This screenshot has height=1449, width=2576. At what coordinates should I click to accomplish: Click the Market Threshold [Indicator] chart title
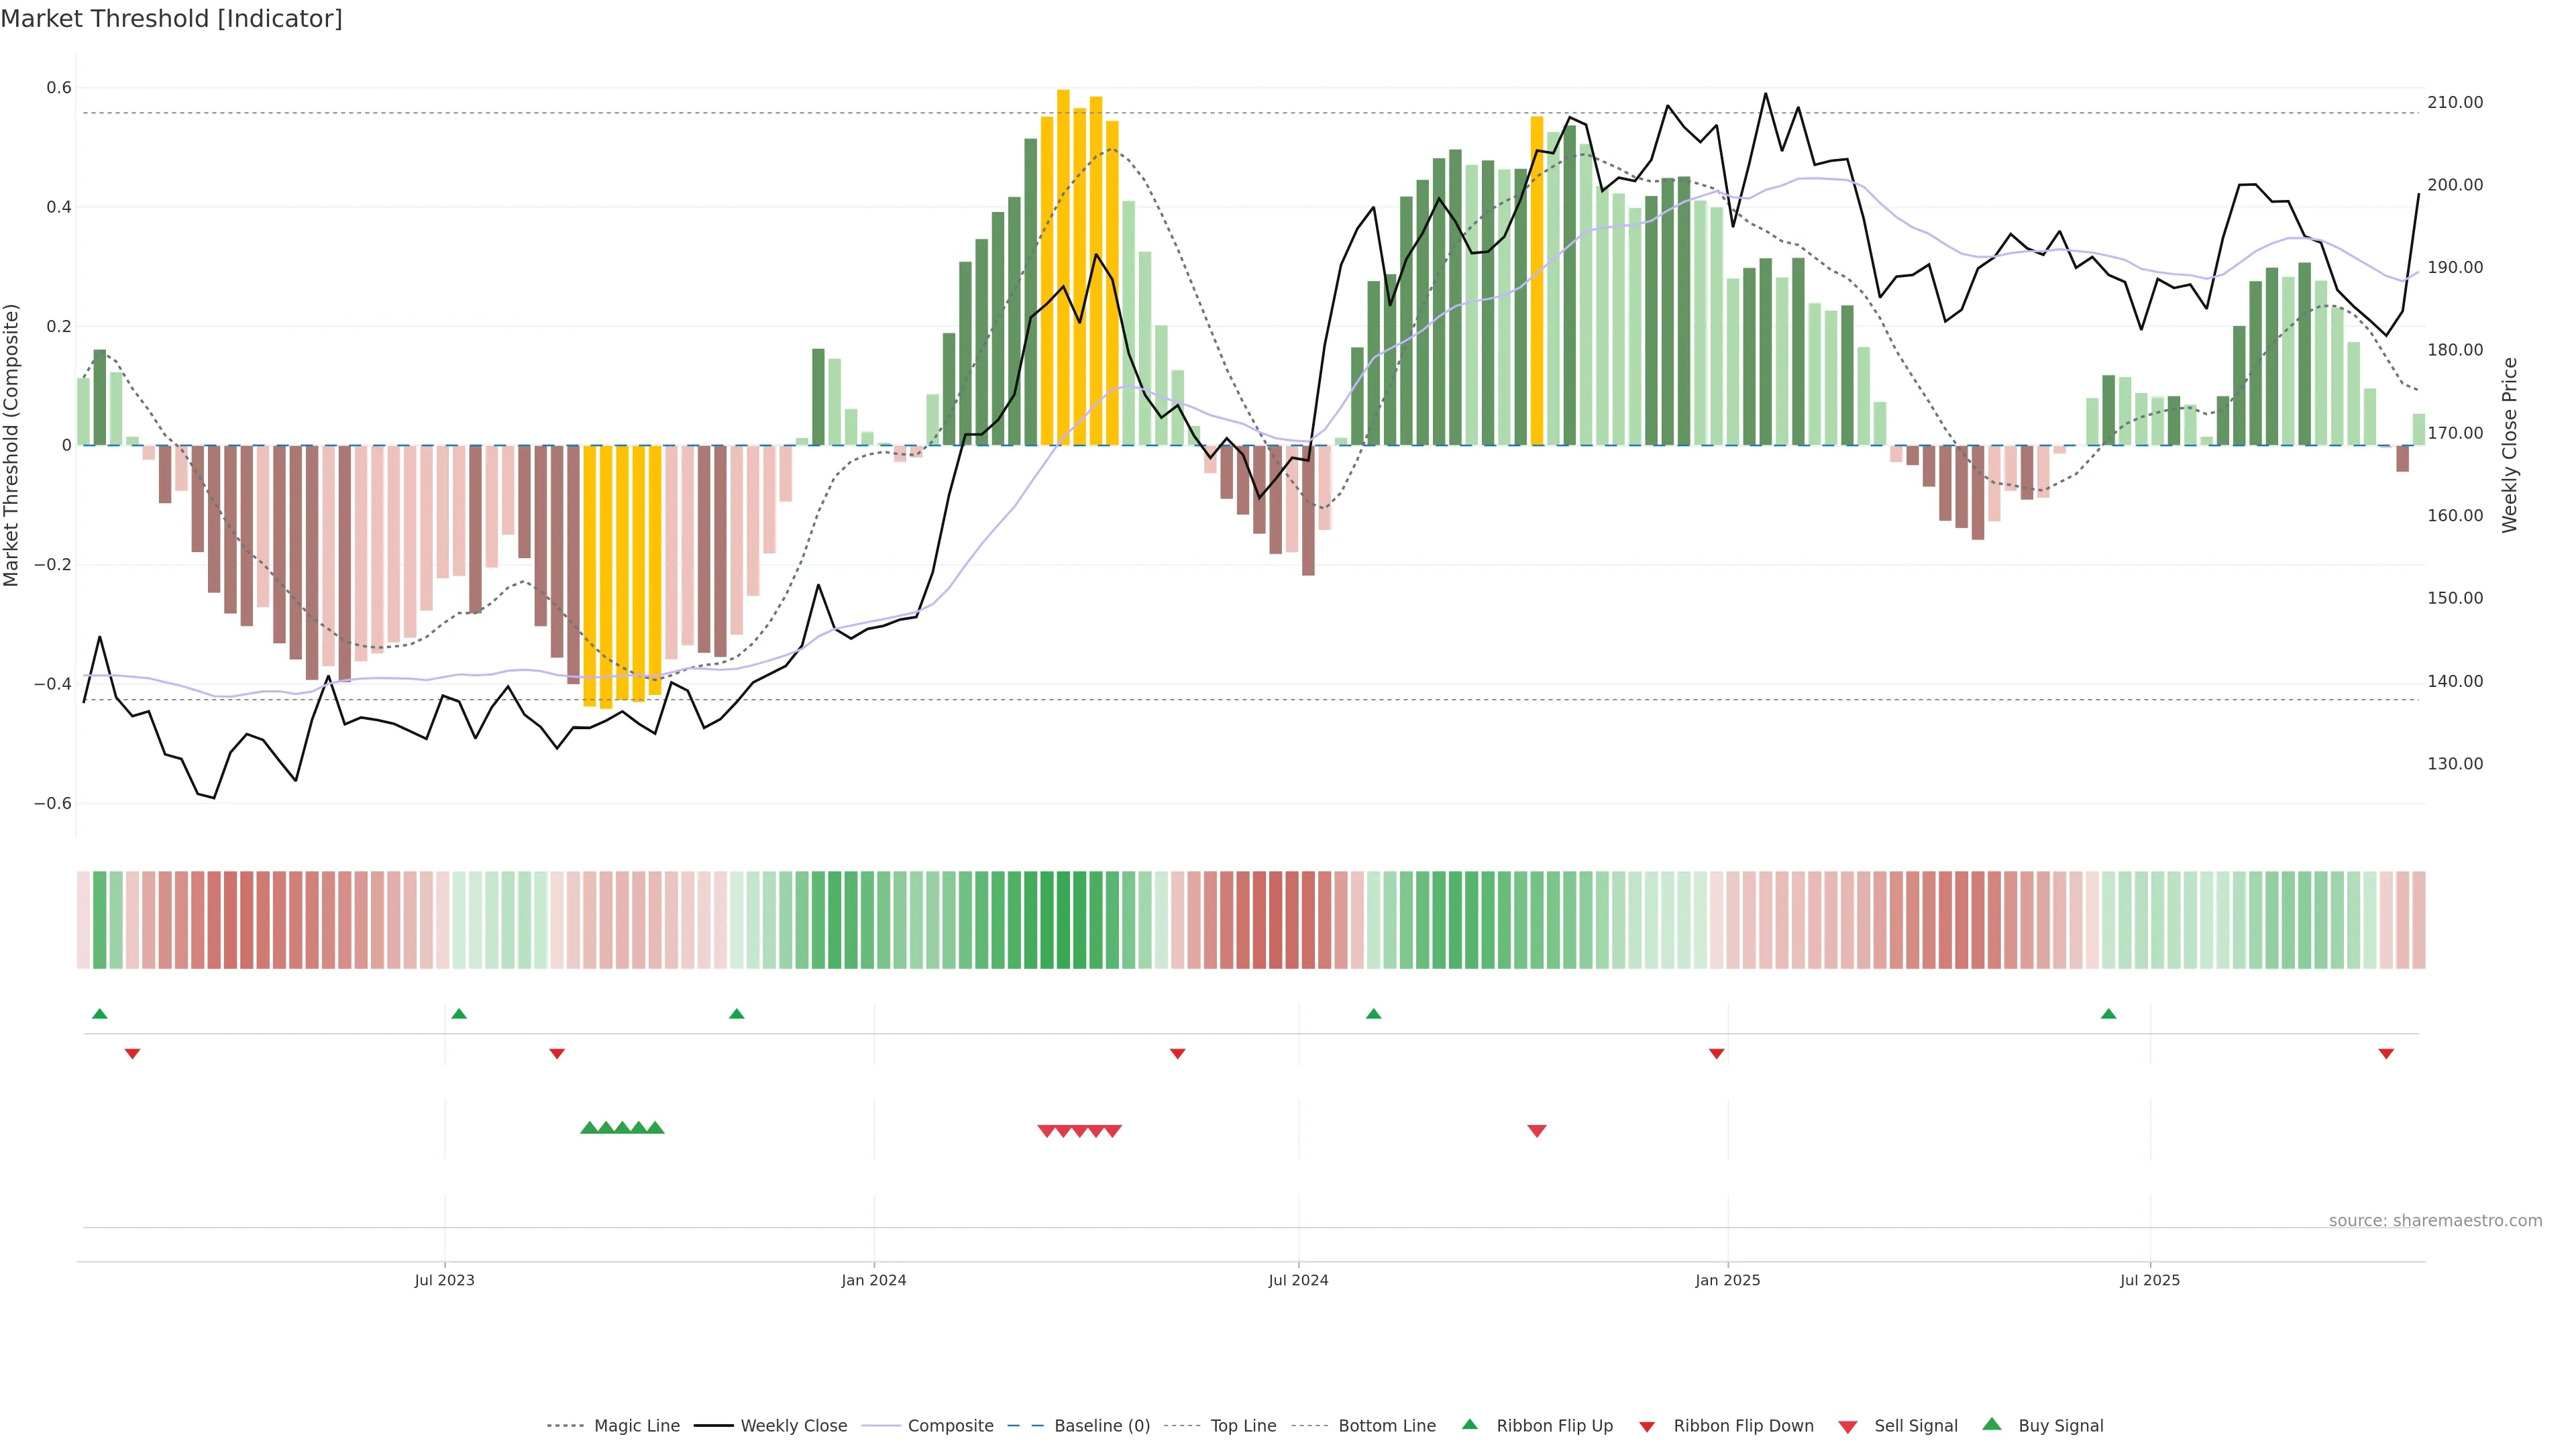[172, 19]
